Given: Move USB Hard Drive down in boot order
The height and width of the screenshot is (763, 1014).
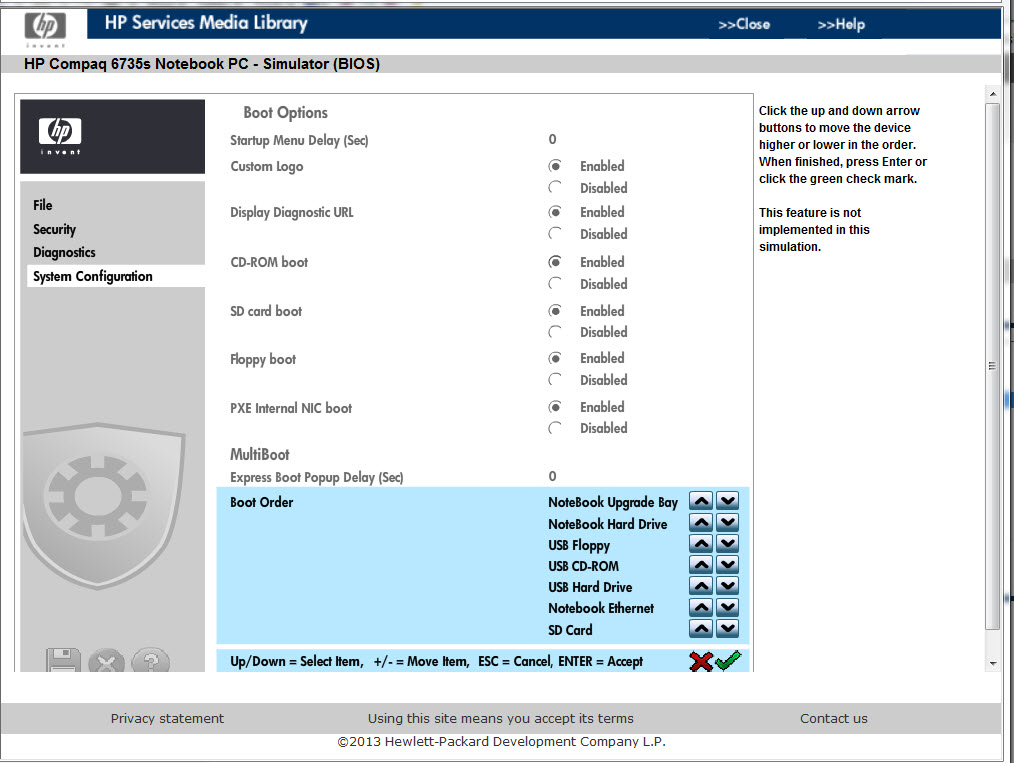Looking at the screenshot, I should pos(728,586).
